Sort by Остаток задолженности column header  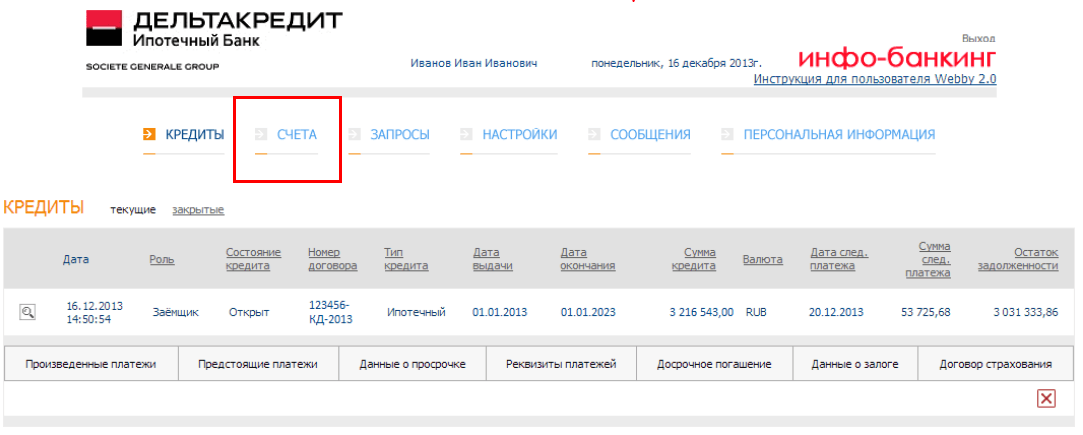[1018, 260]
